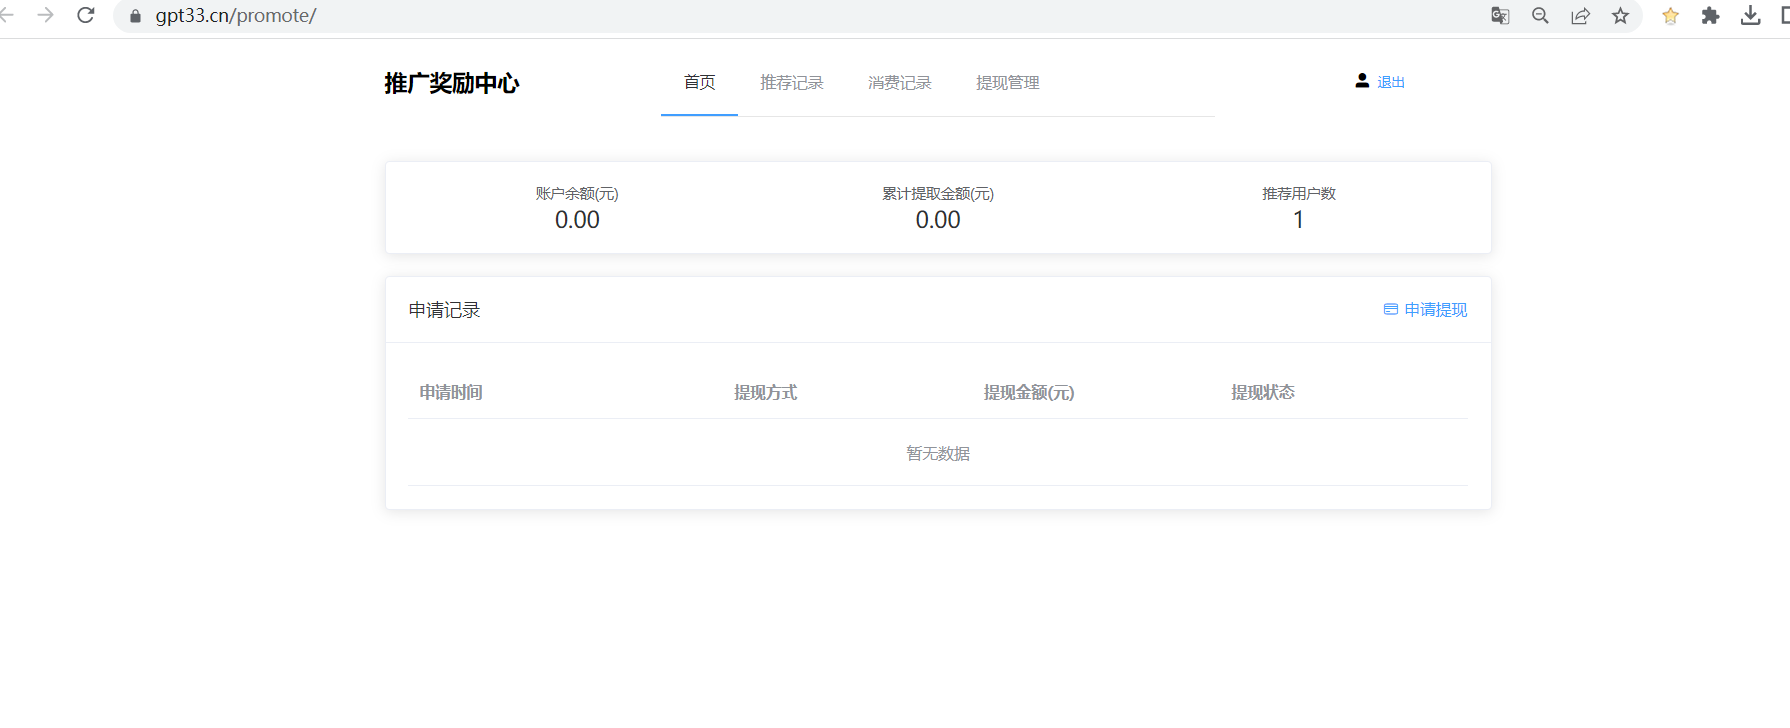Click the recommended users count 1
Screen dimensions: 1790x728
coord(1299,220)
